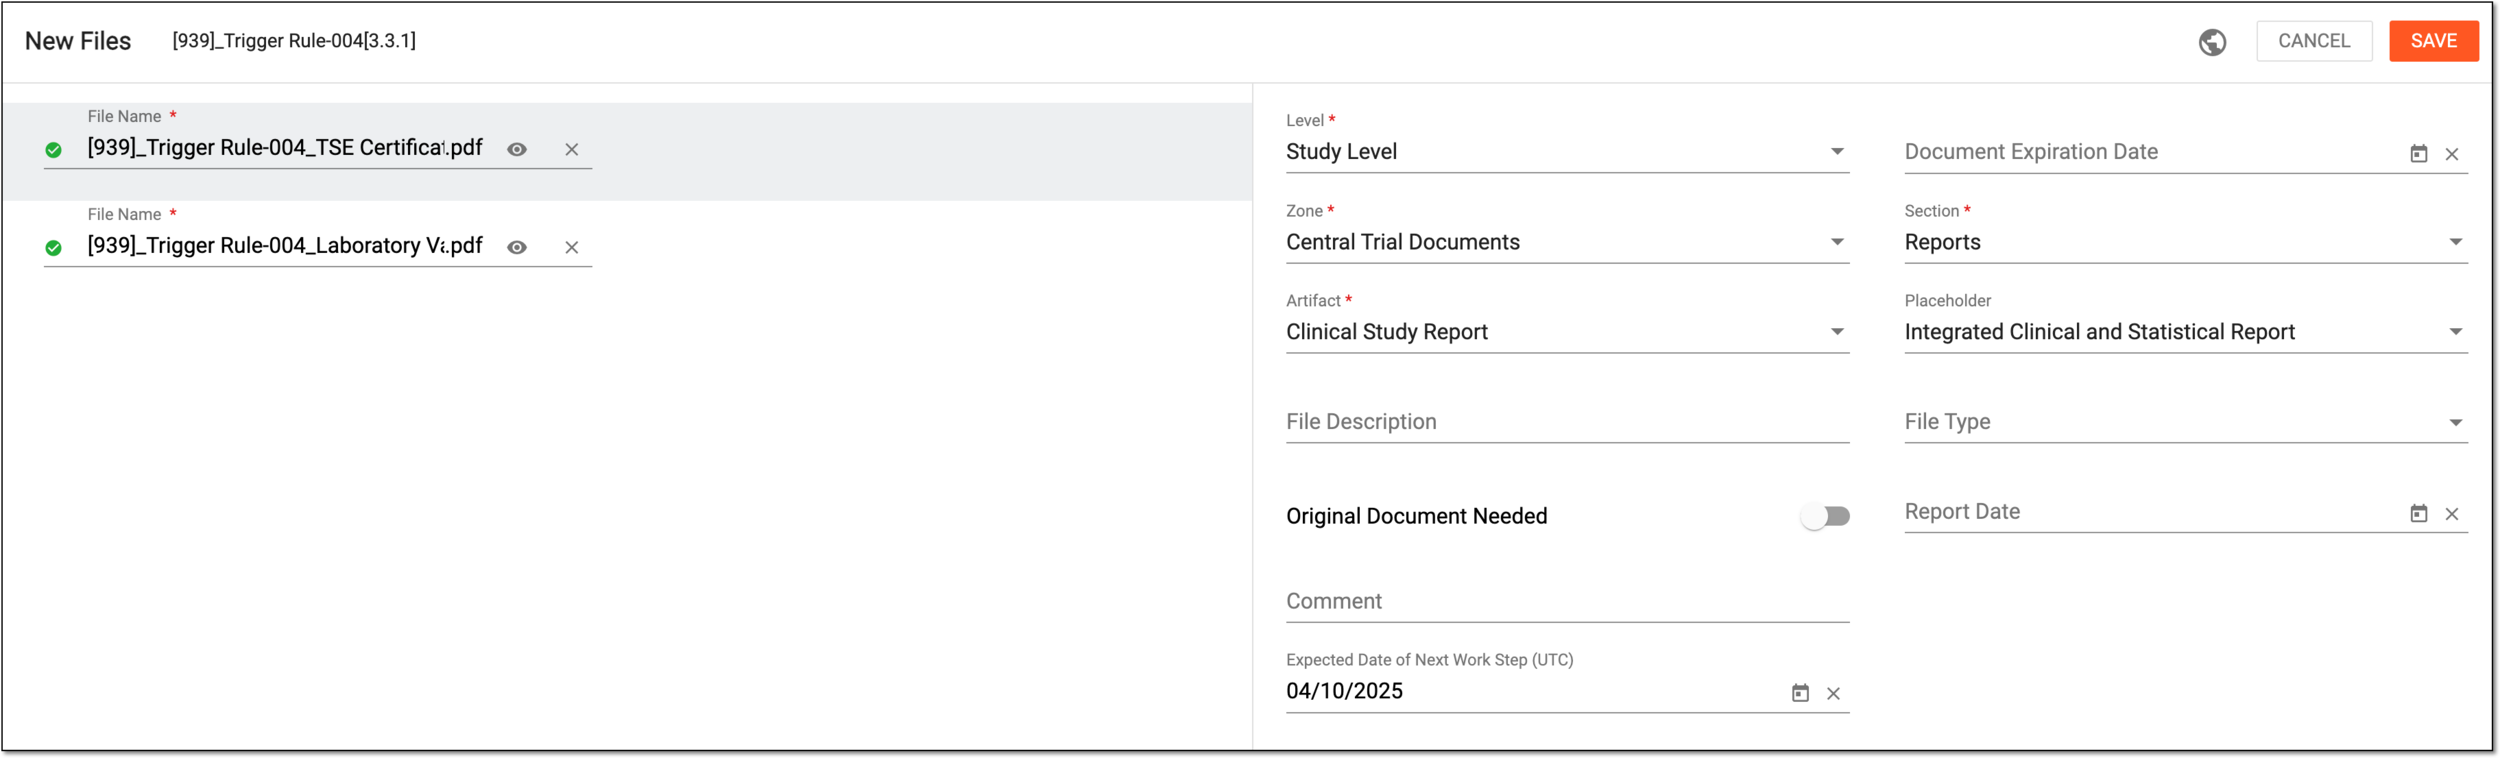The image size is (2500, 758).
Task: Open the Zone dropdown
Action: [1567, 242]
